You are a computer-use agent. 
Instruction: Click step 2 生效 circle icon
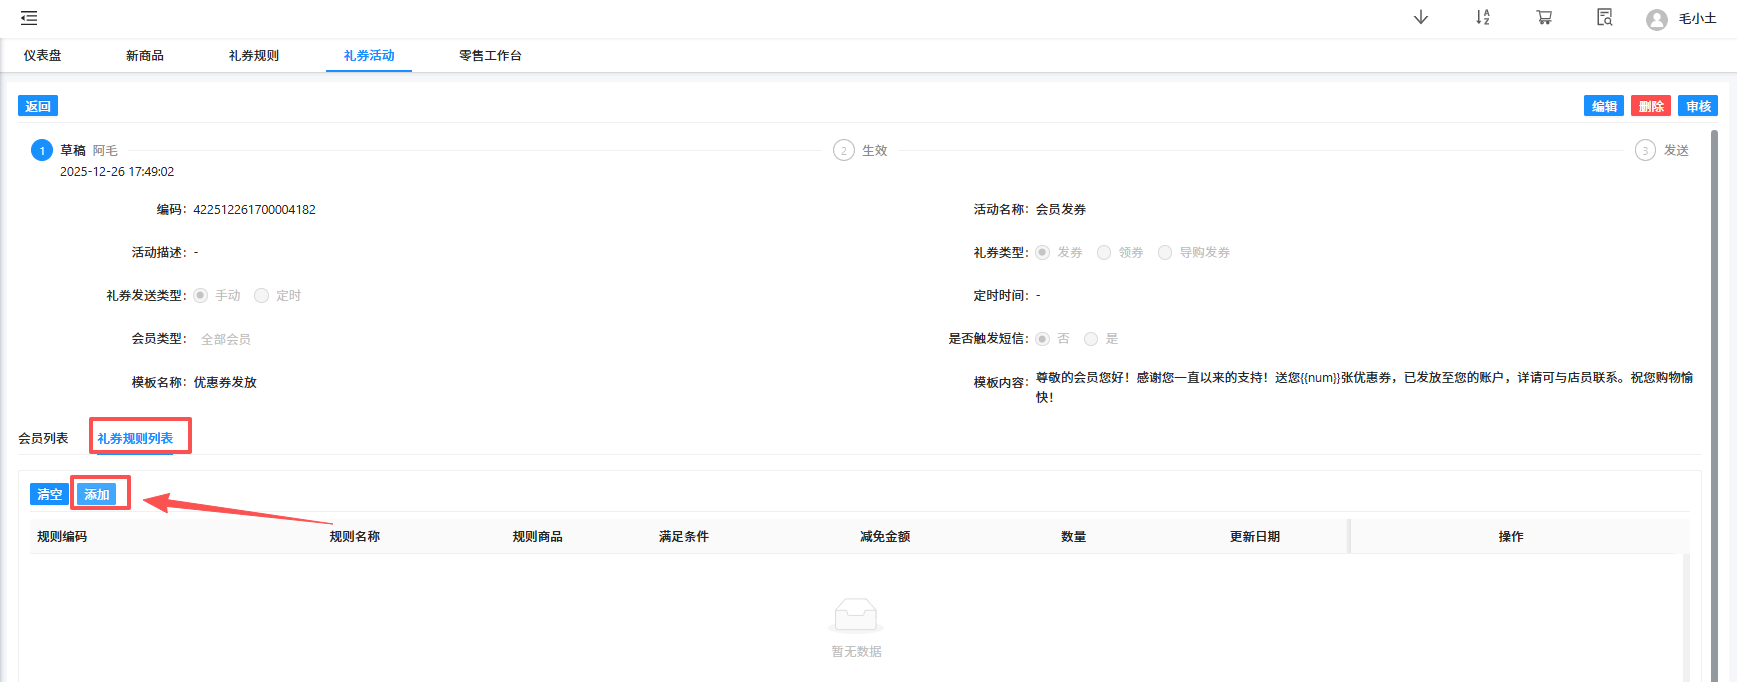point(843,151)
